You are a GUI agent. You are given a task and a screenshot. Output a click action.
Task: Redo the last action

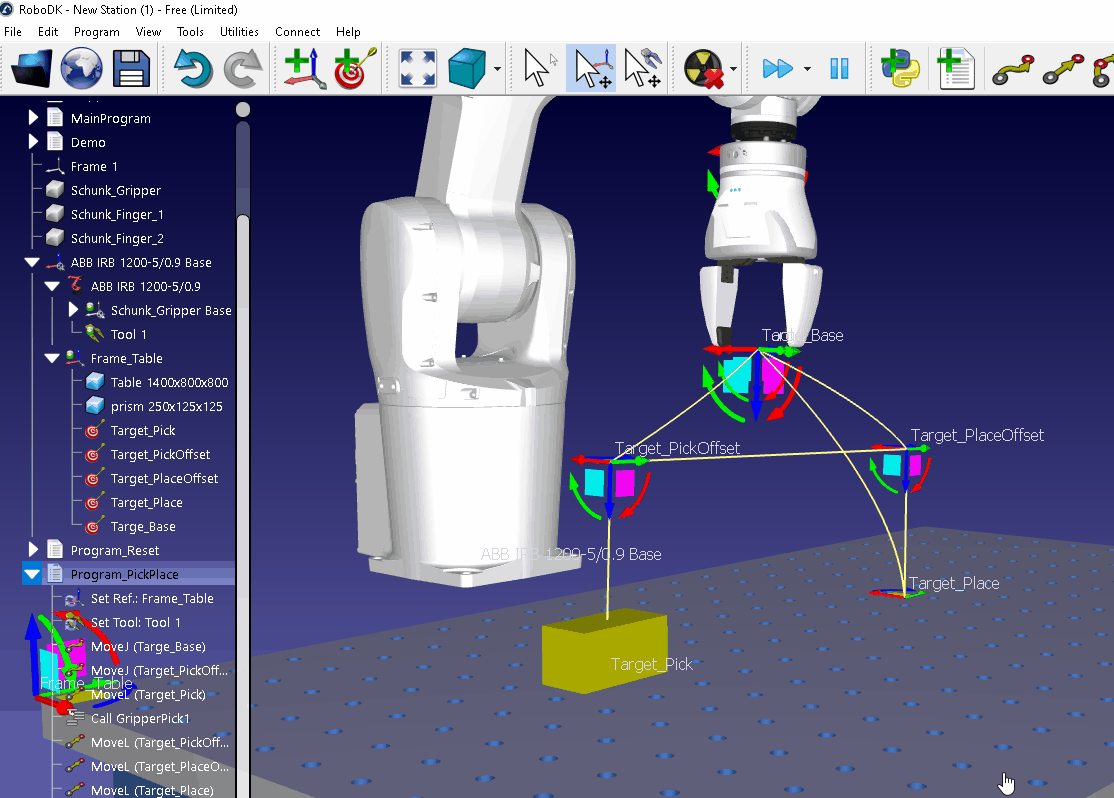tap(242, 69)
